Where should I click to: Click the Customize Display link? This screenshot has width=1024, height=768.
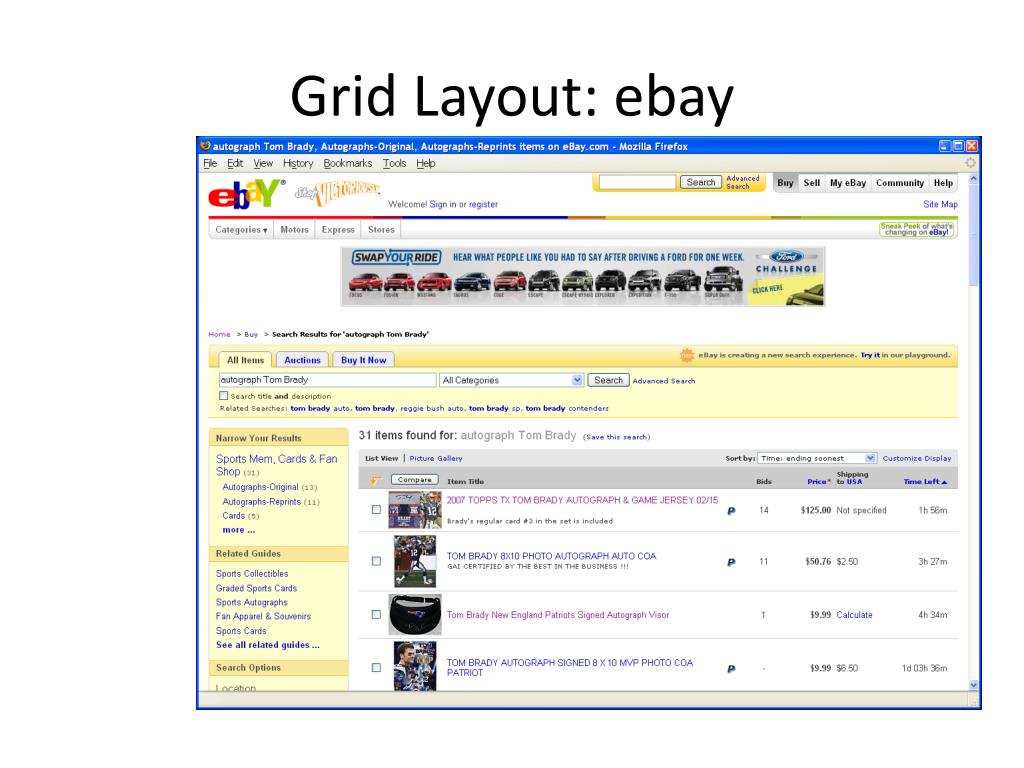click(917, 458)
